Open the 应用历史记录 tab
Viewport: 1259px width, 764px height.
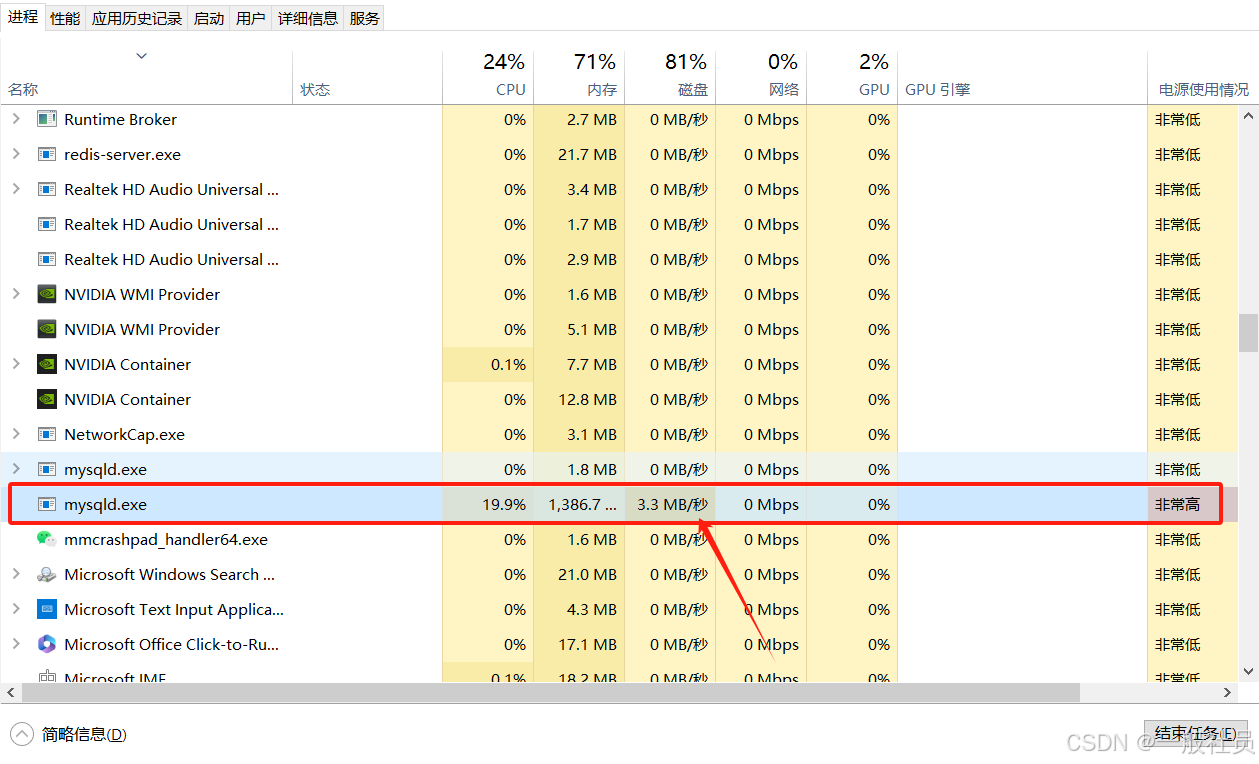click(137, 18)
